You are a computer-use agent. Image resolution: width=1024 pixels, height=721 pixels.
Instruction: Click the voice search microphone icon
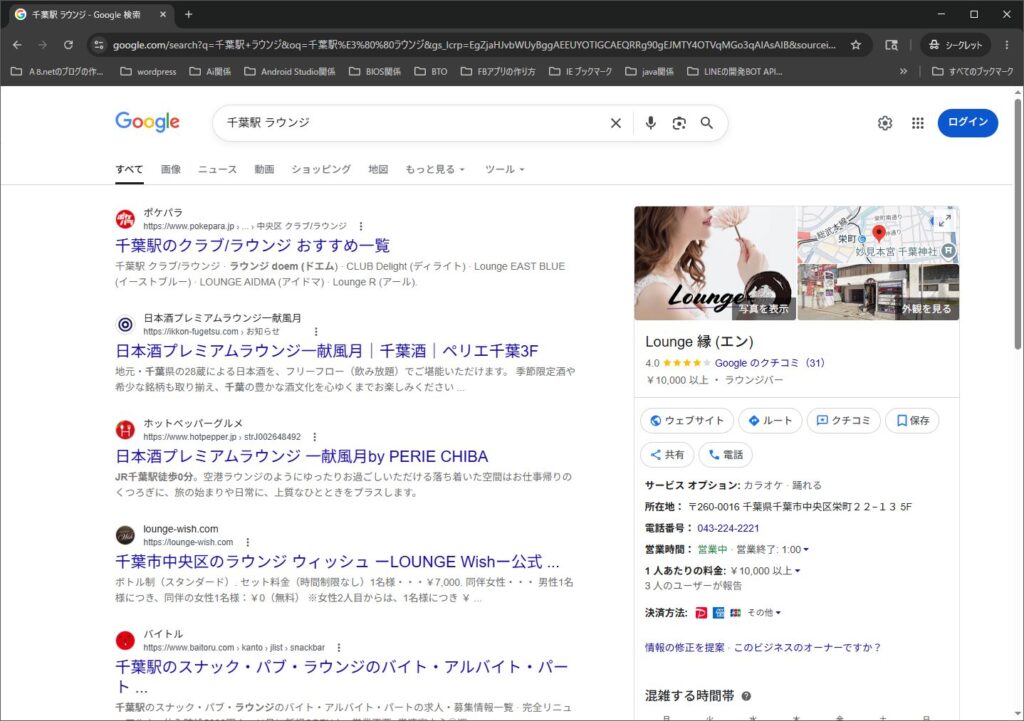click(650, 123)
